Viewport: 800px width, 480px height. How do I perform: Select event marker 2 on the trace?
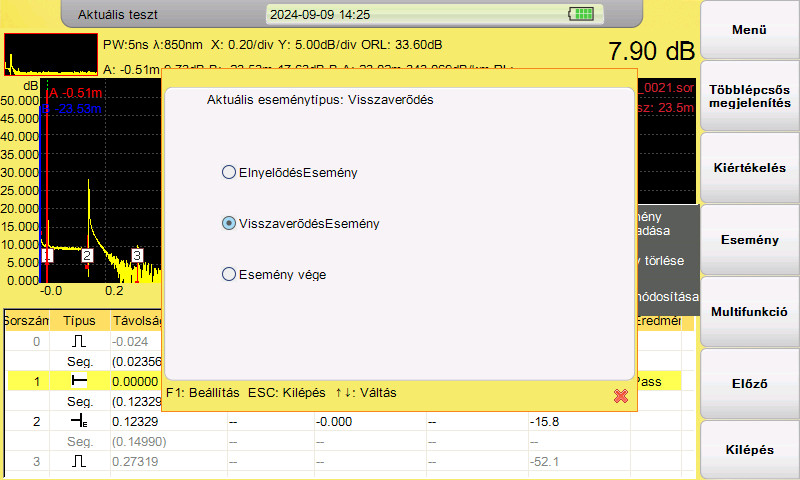pyautogui.click(x=87, y=256)
